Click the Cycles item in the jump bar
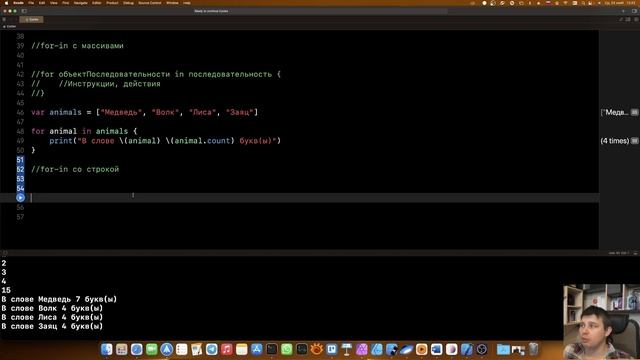This screenshot has width=640, height=360. click(9, 27)
